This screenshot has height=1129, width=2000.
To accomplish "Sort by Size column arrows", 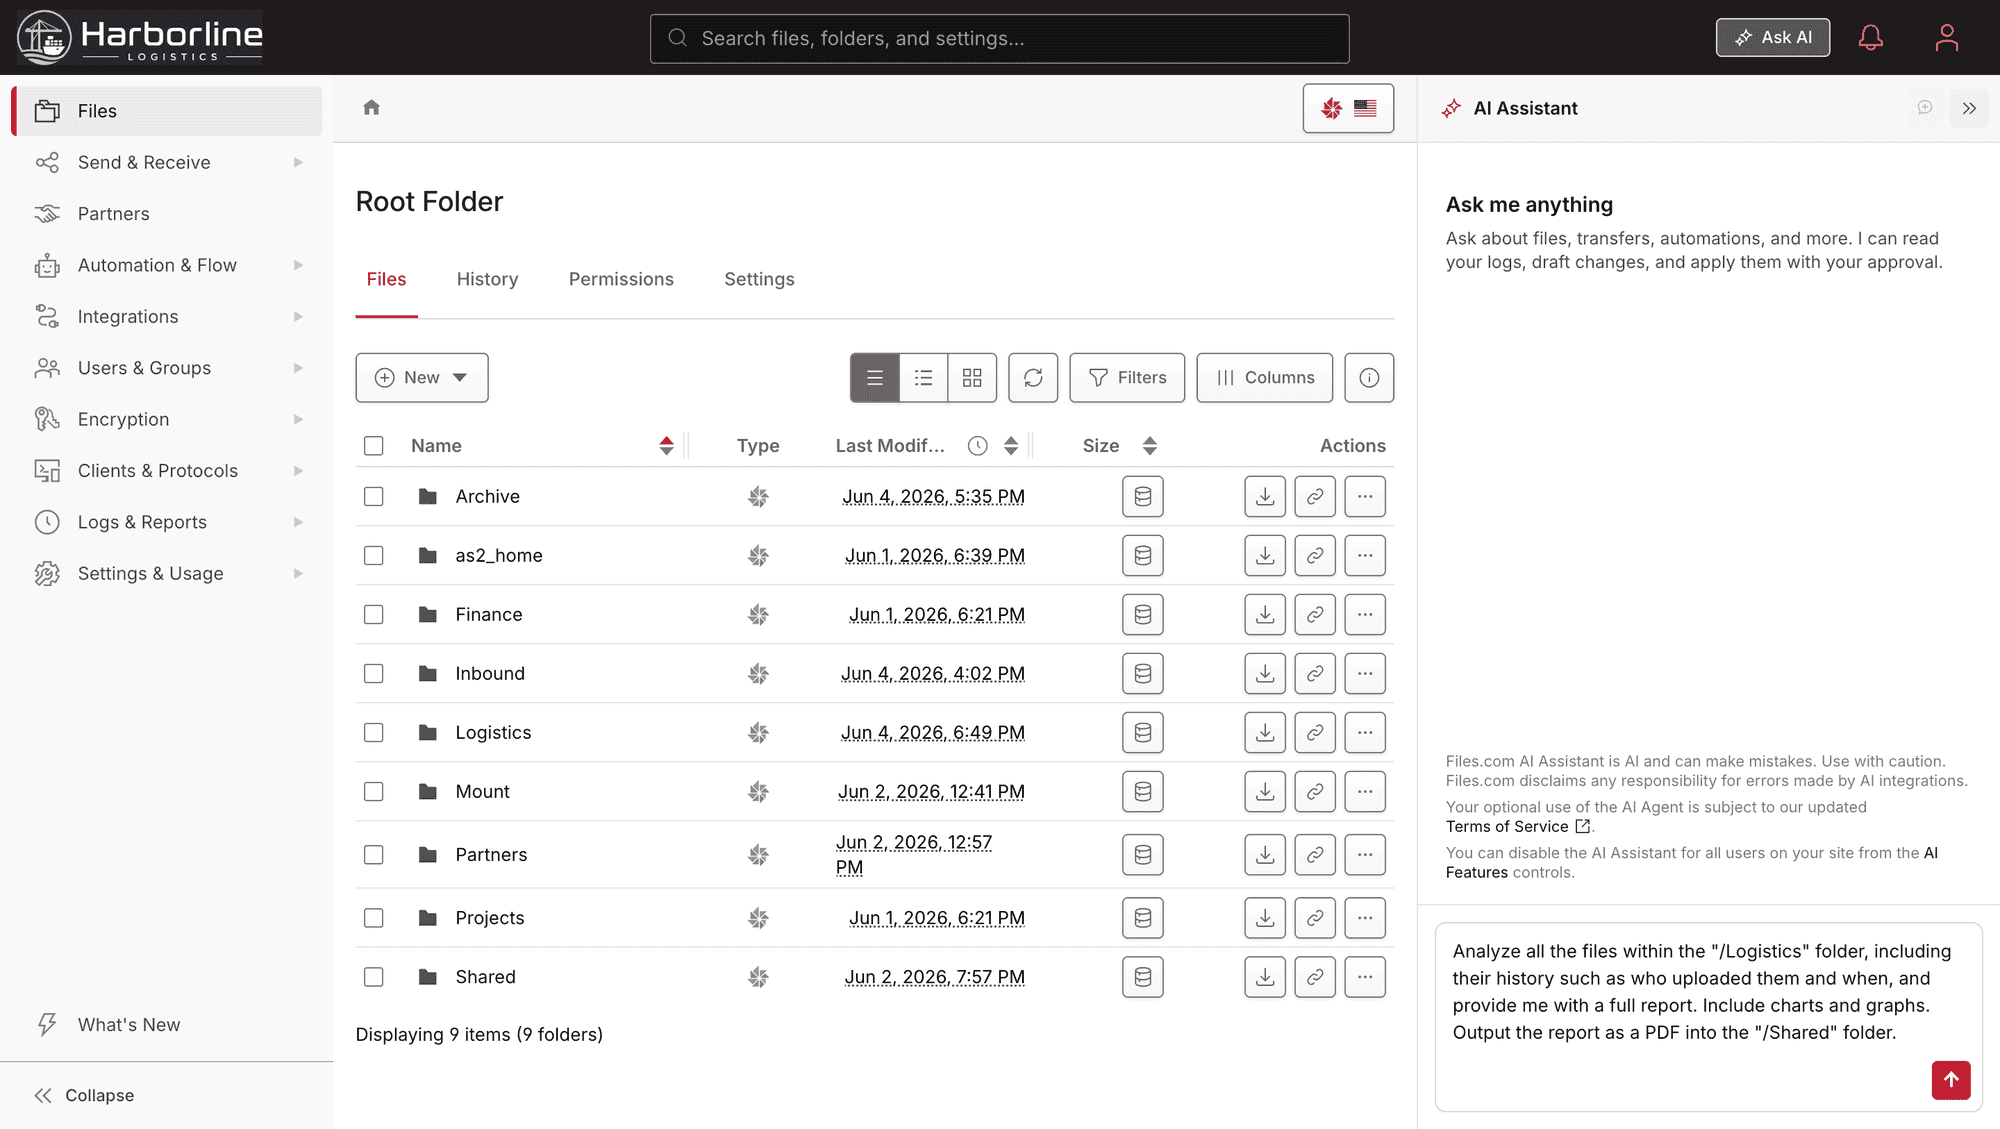I will (1150, 446).
